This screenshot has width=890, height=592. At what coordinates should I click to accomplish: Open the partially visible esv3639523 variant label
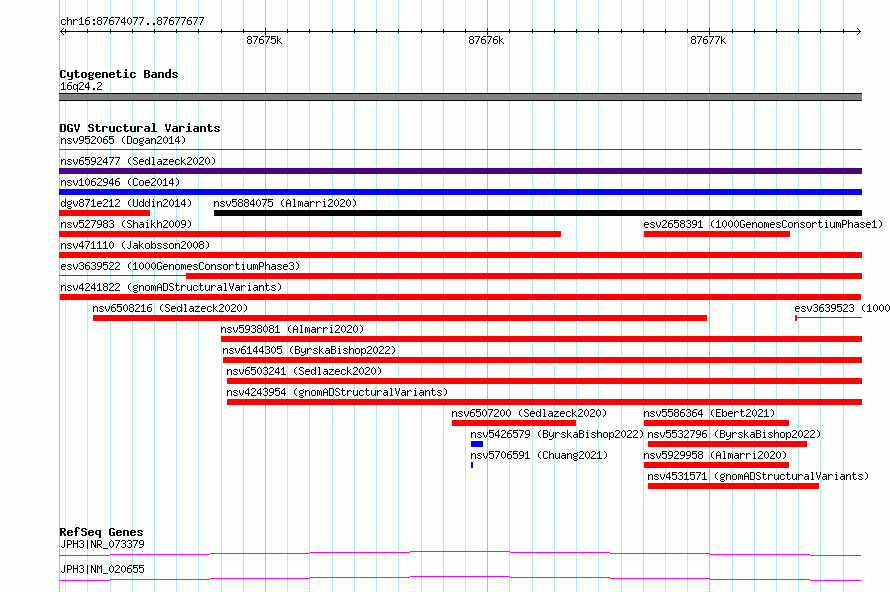pos(842,308)
